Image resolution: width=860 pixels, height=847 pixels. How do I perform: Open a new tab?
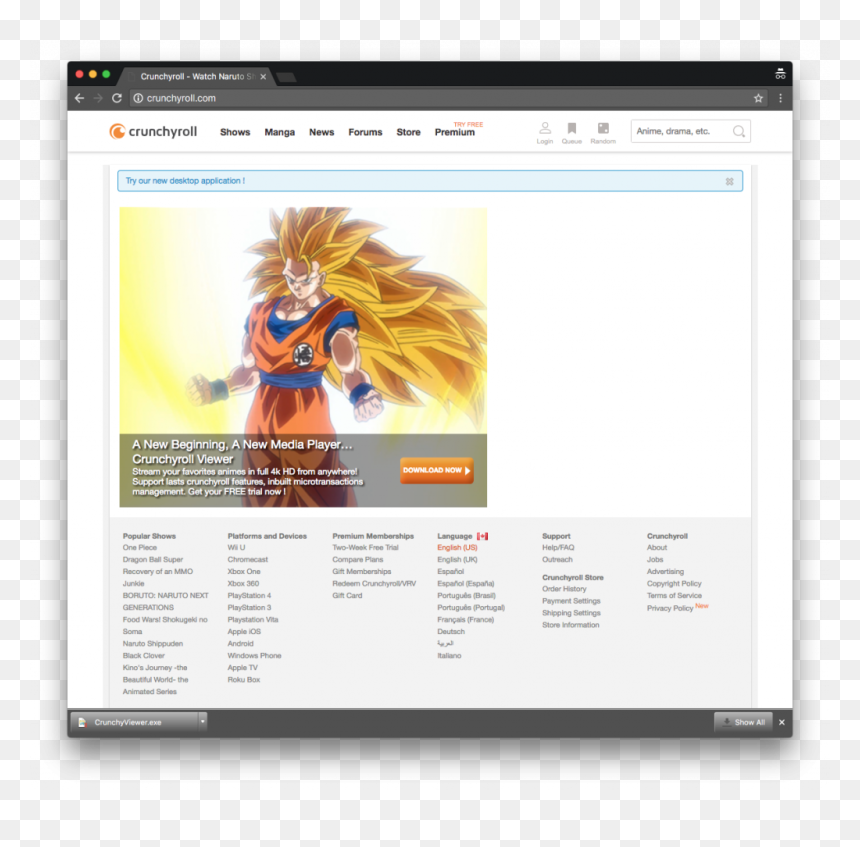click(x=286, y=77)
